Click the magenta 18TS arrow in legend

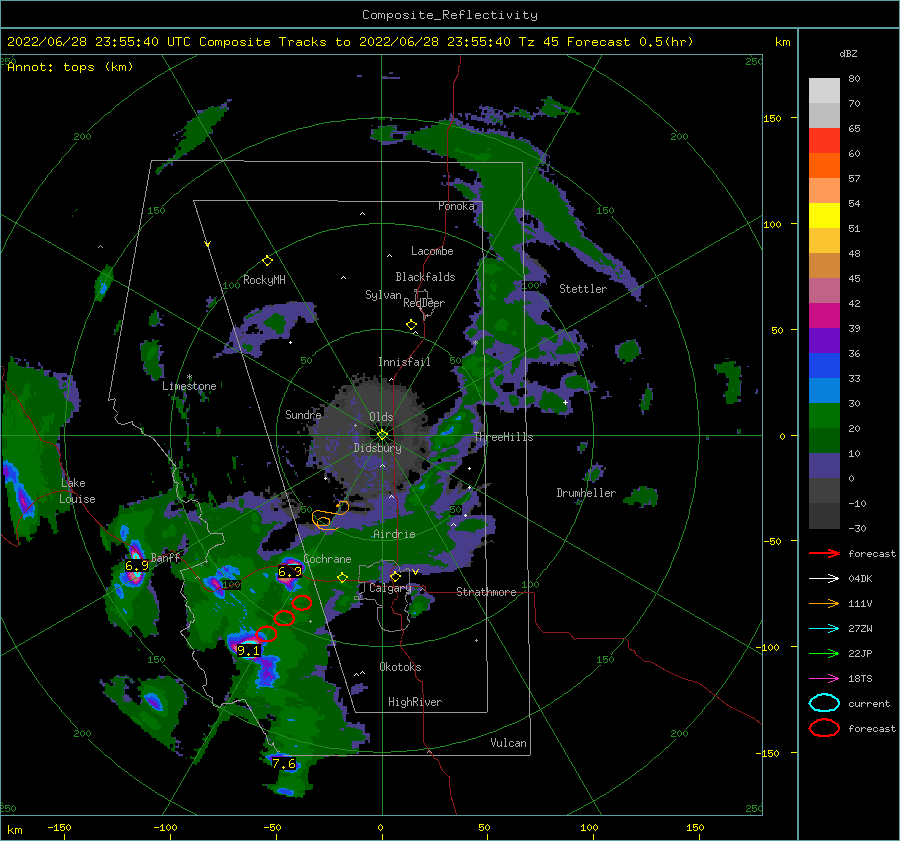(x=824, y=679)
